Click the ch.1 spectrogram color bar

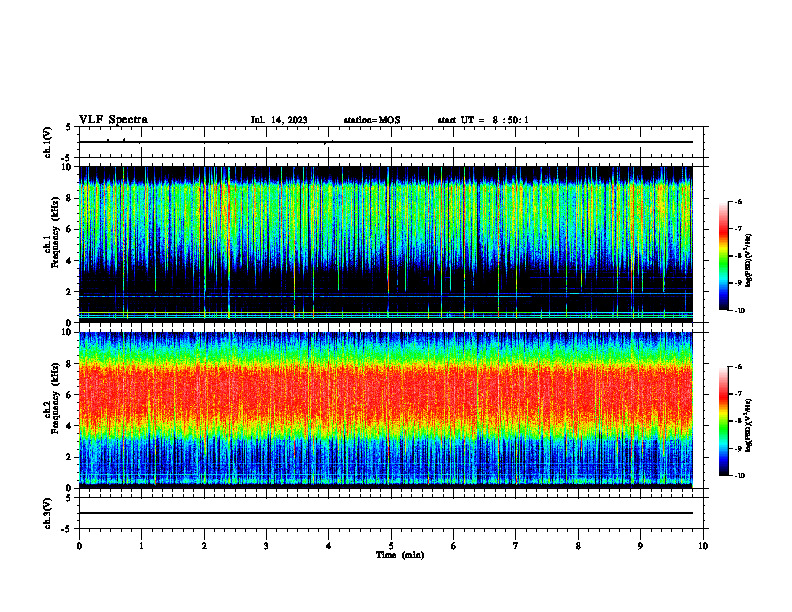point(723,256)
